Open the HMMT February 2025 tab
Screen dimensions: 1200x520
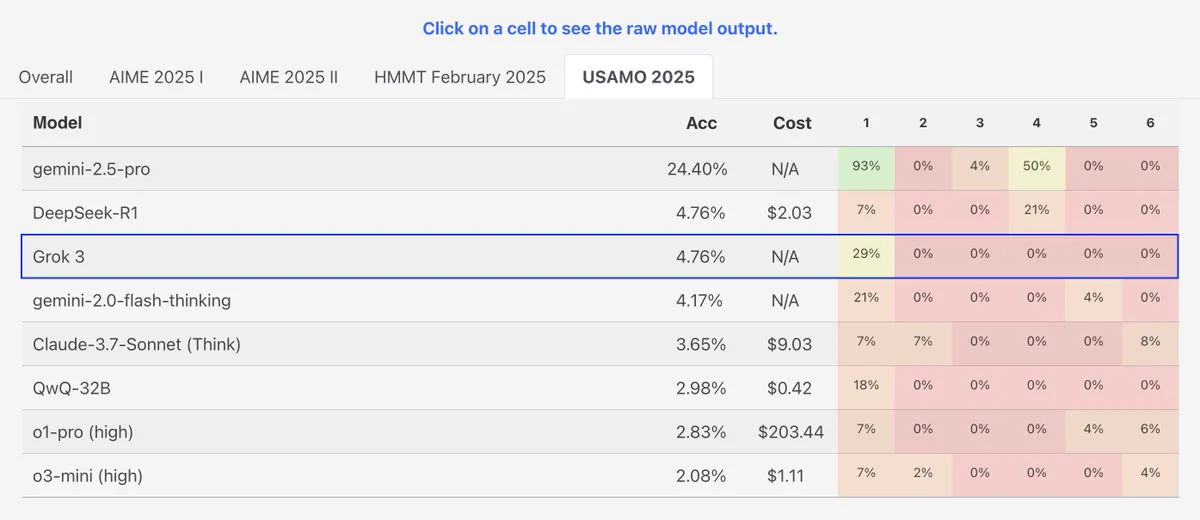tap(460, 77)
